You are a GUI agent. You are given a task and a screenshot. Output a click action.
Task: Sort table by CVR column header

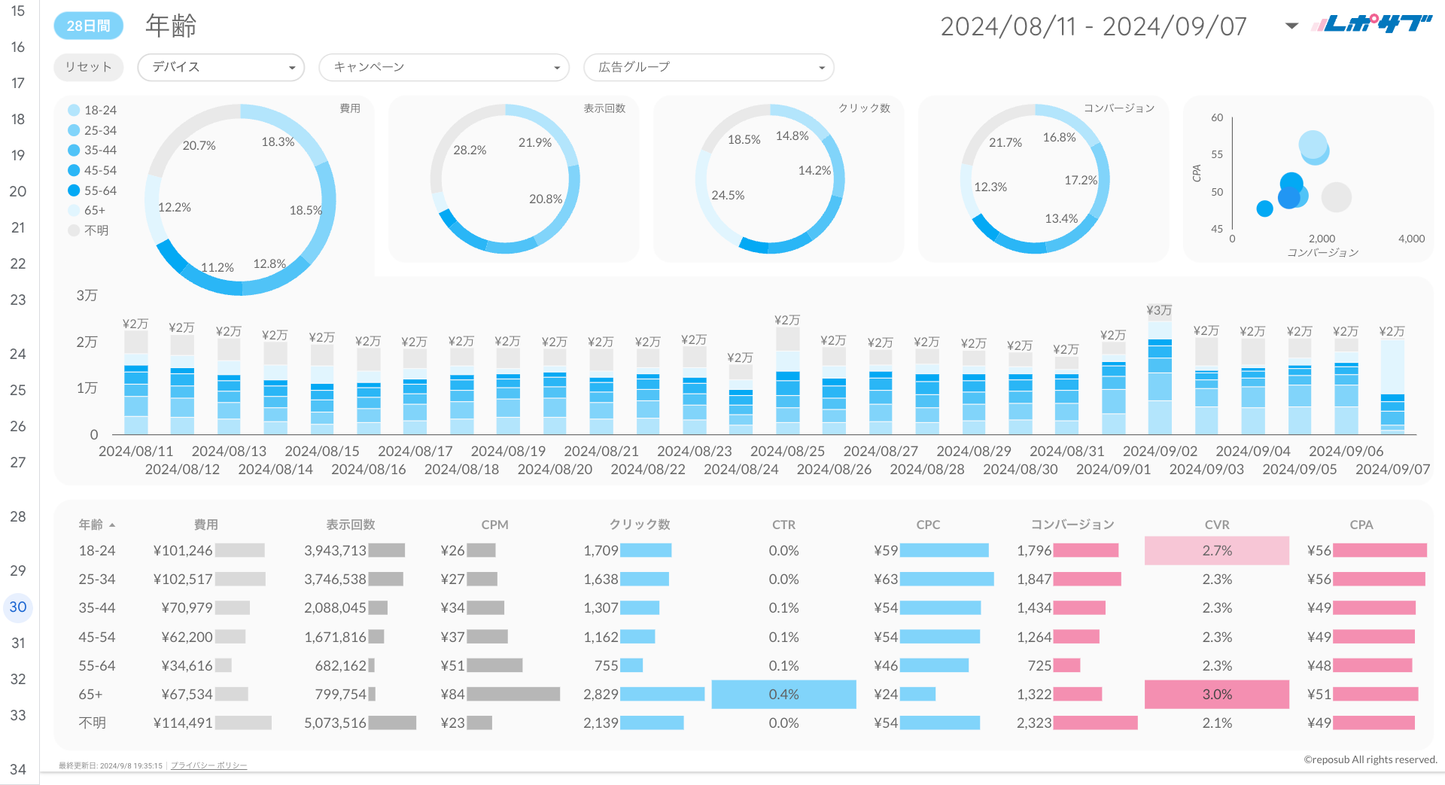(x=1216, y=525)
